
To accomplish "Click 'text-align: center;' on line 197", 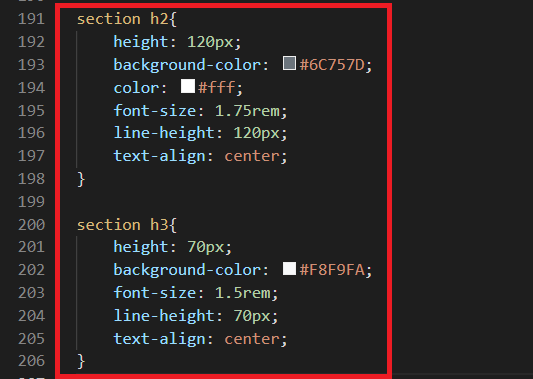I will [200, 156].
